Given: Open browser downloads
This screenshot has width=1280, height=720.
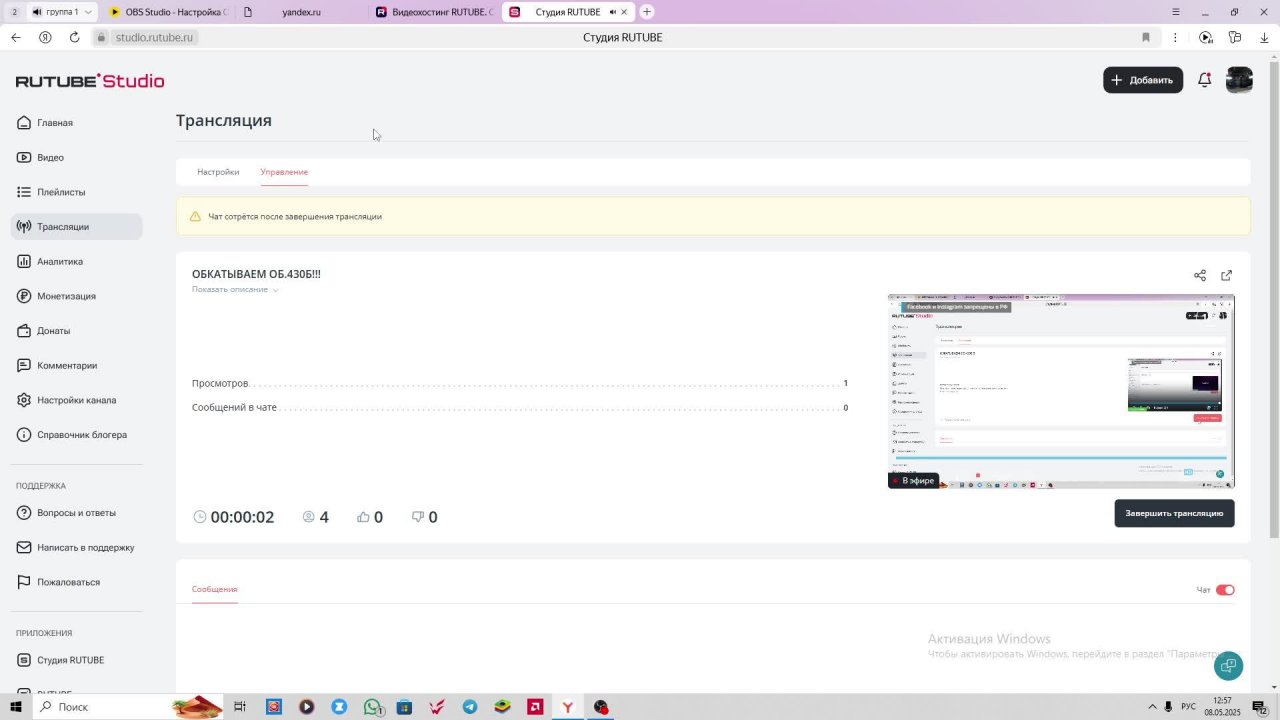Looking at the screenshot, I should [x=1263, y=37].
